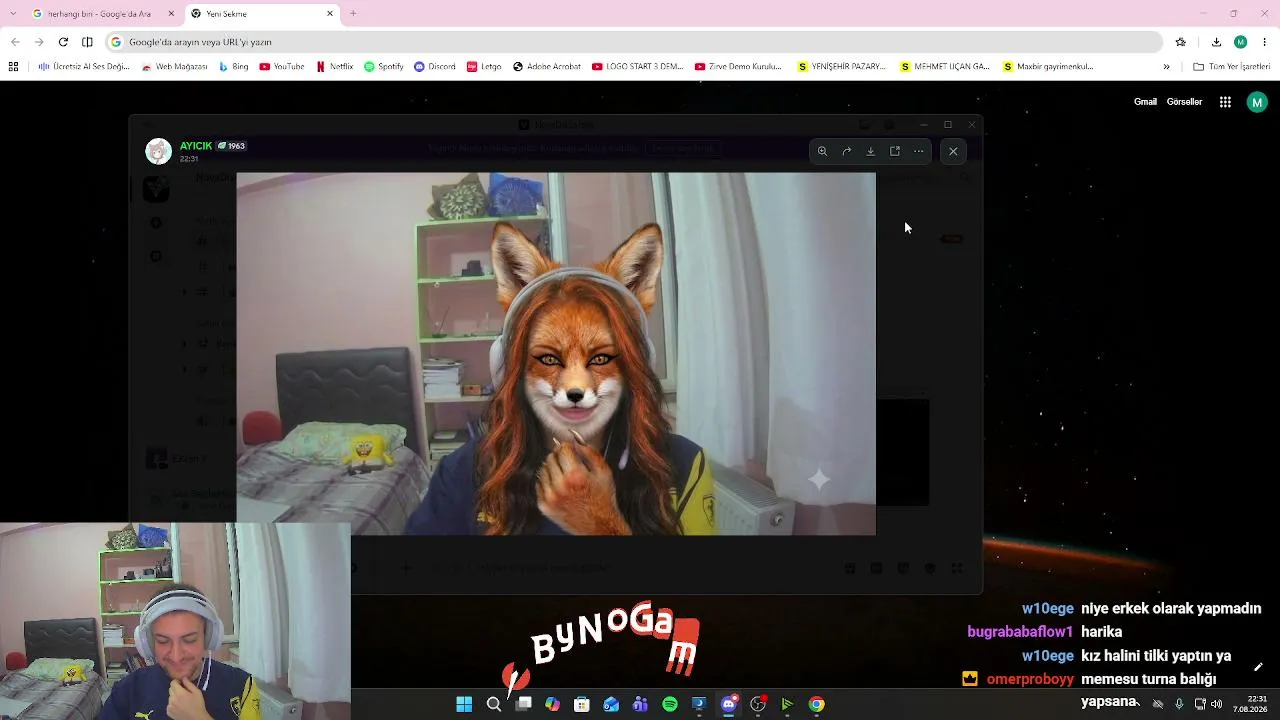Screen dimensions: 1280x720
Task: Open Spotify from the taskbar
Action: pyautogui.click(x=670, y=704)
